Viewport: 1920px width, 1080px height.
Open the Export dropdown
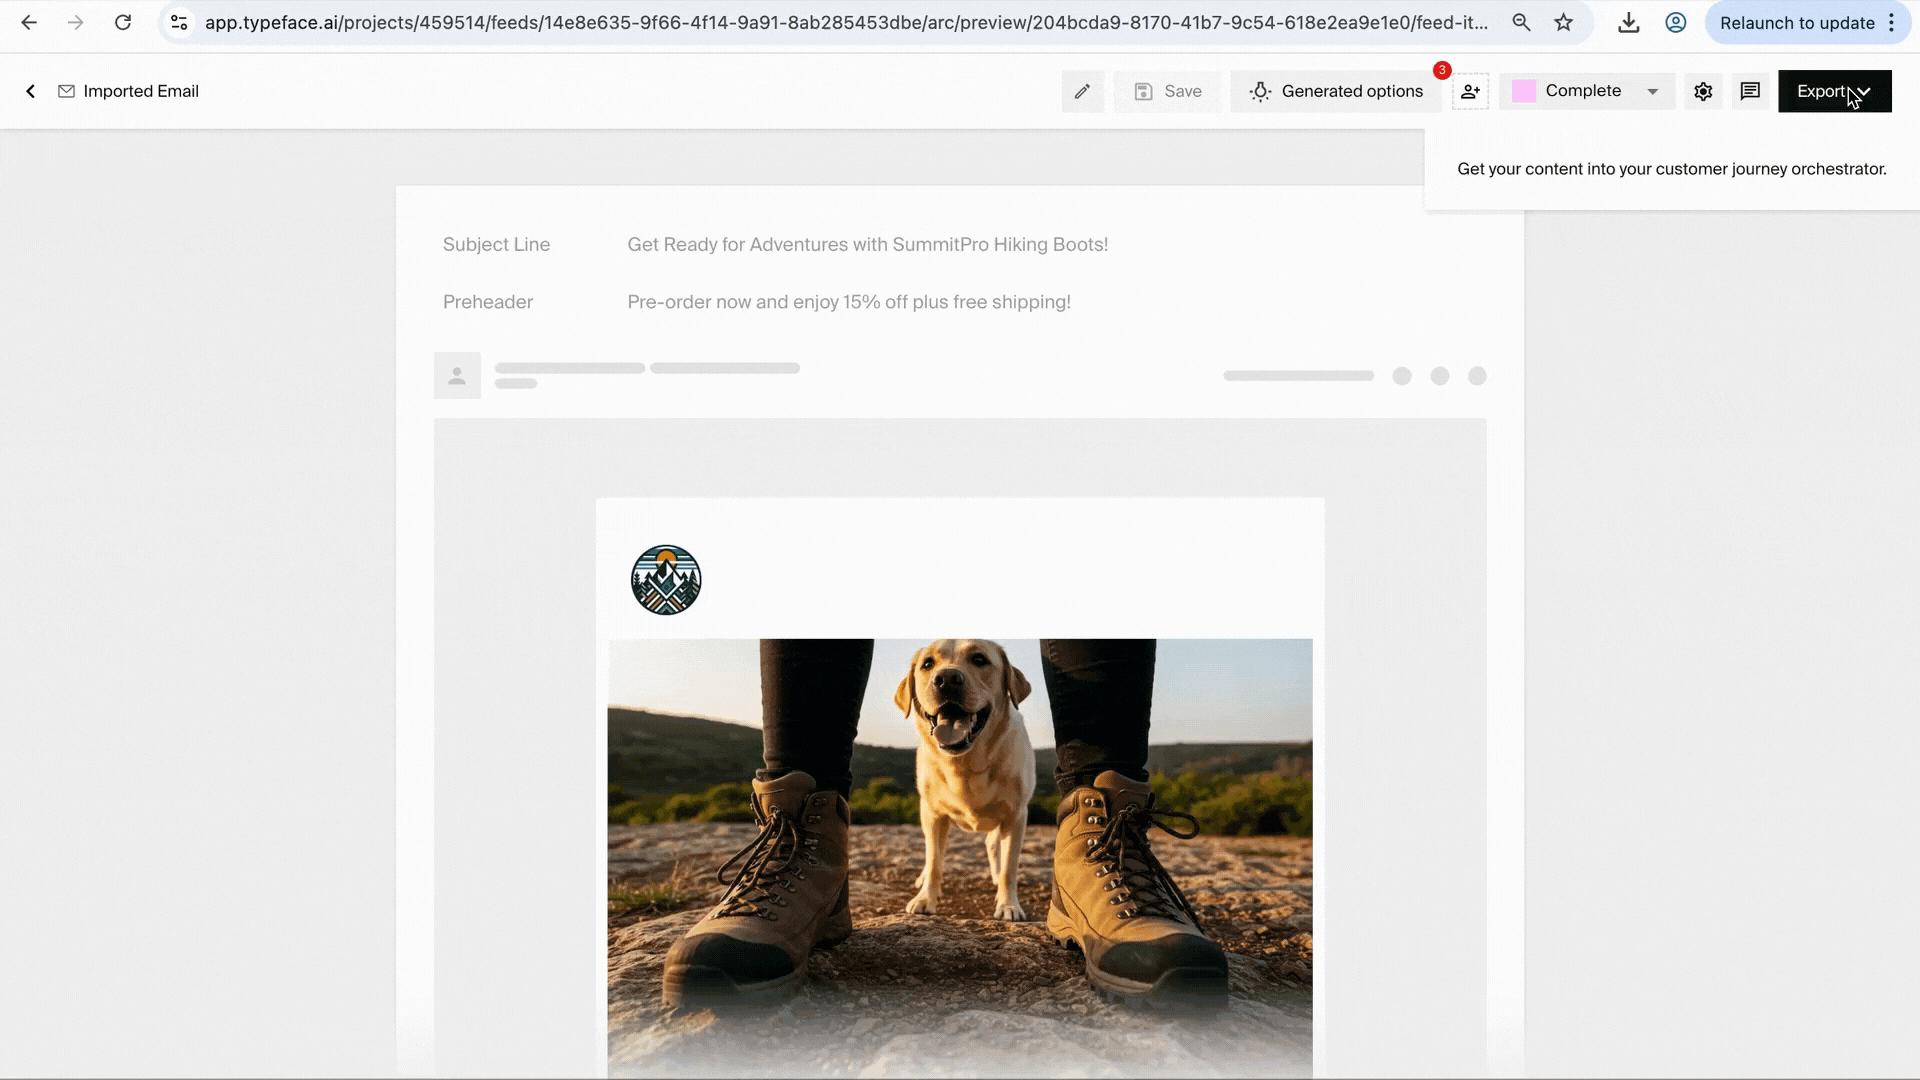click(1833, 91)
